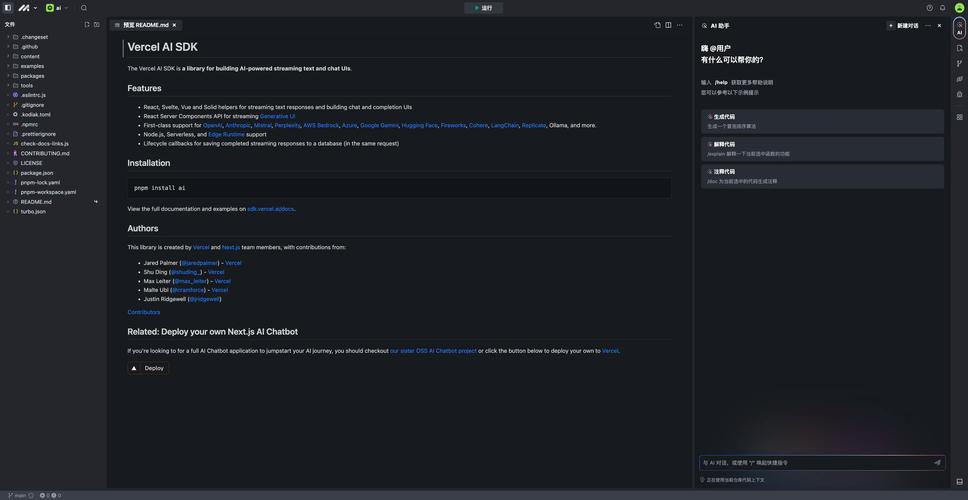Open package.json file
Screen dimensions: 968x500
coord(53,173)
